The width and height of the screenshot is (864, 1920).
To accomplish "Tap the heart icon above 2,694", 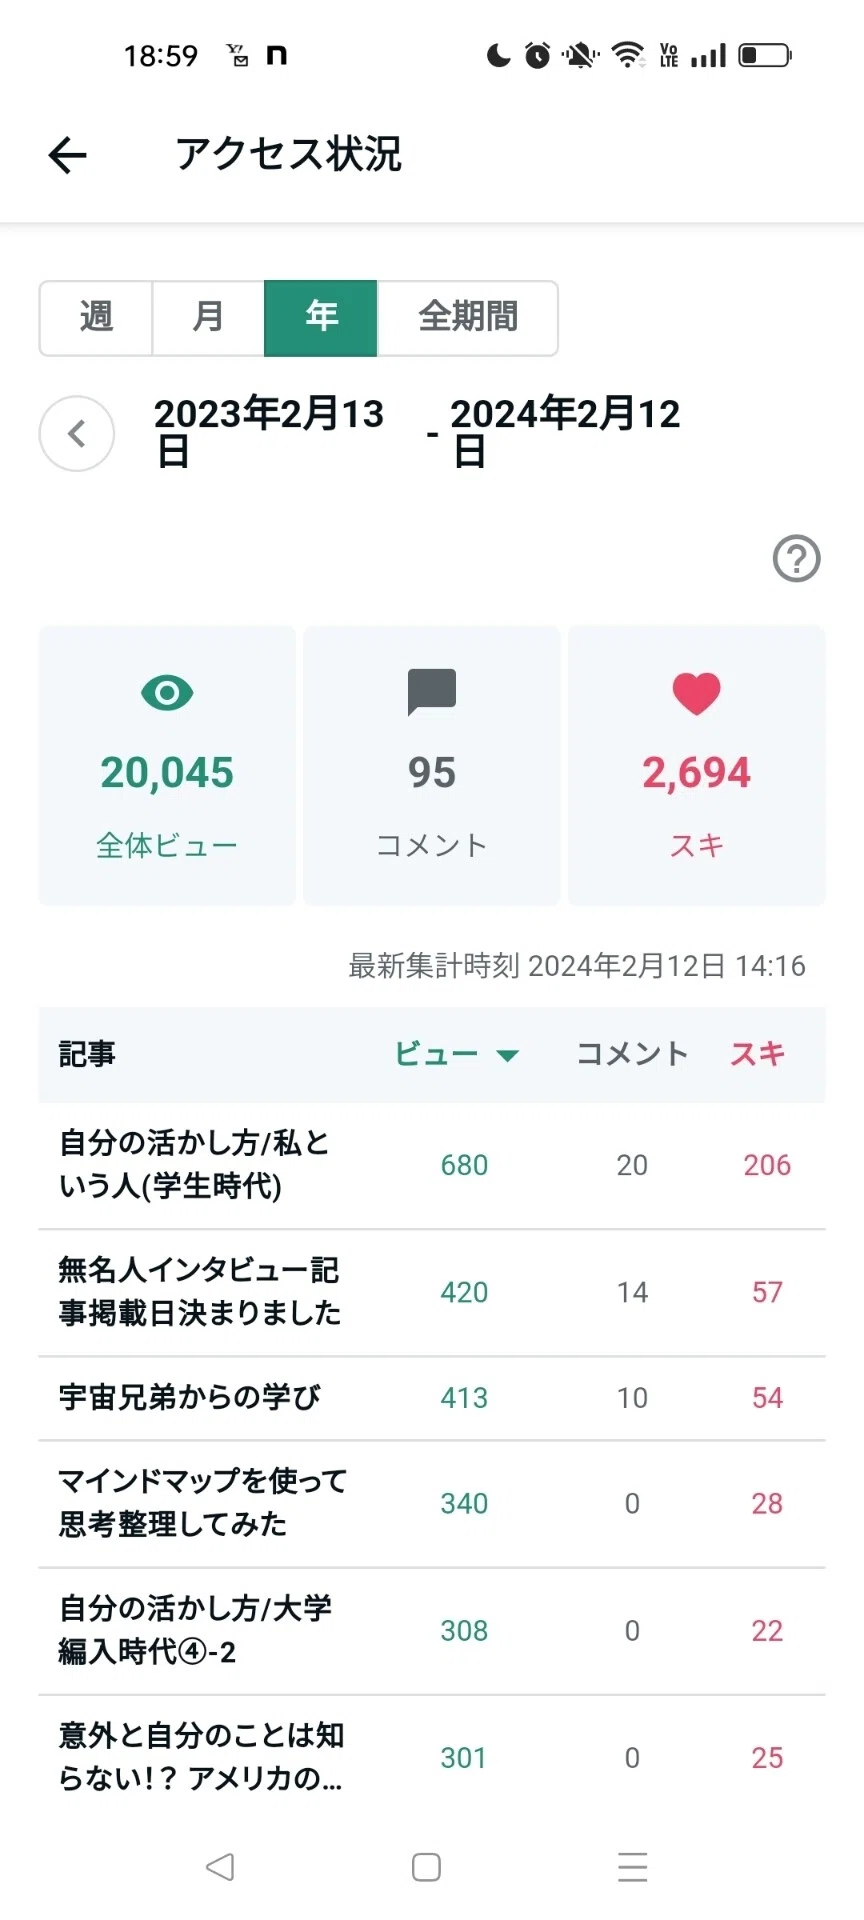I will 697,693.
